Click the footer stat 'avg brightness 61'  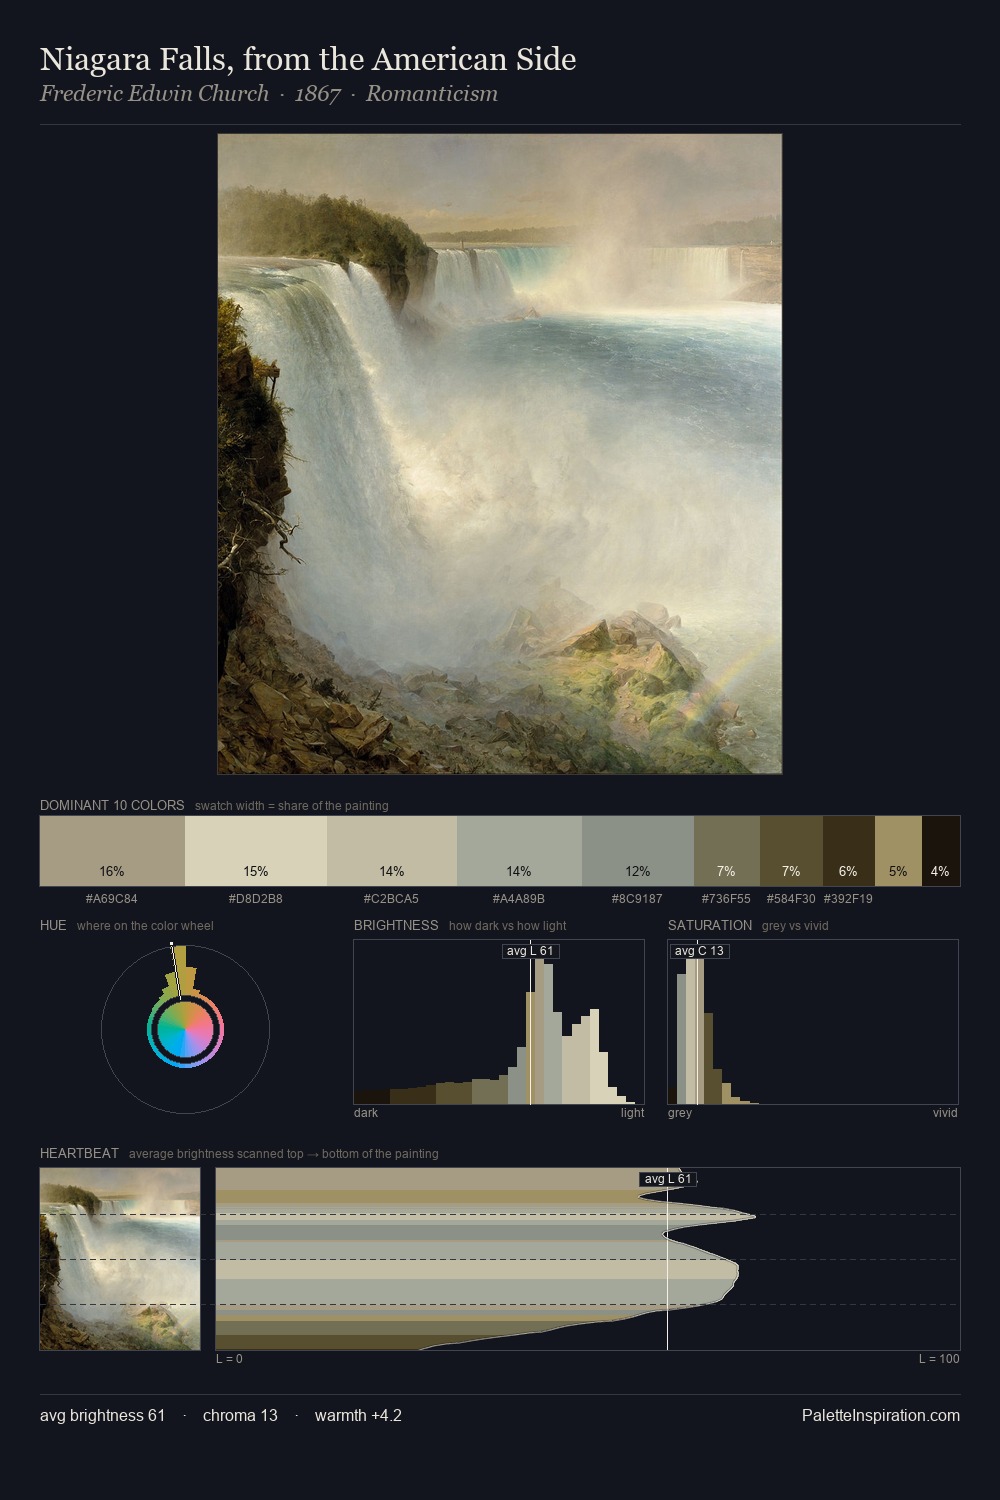102,1415
